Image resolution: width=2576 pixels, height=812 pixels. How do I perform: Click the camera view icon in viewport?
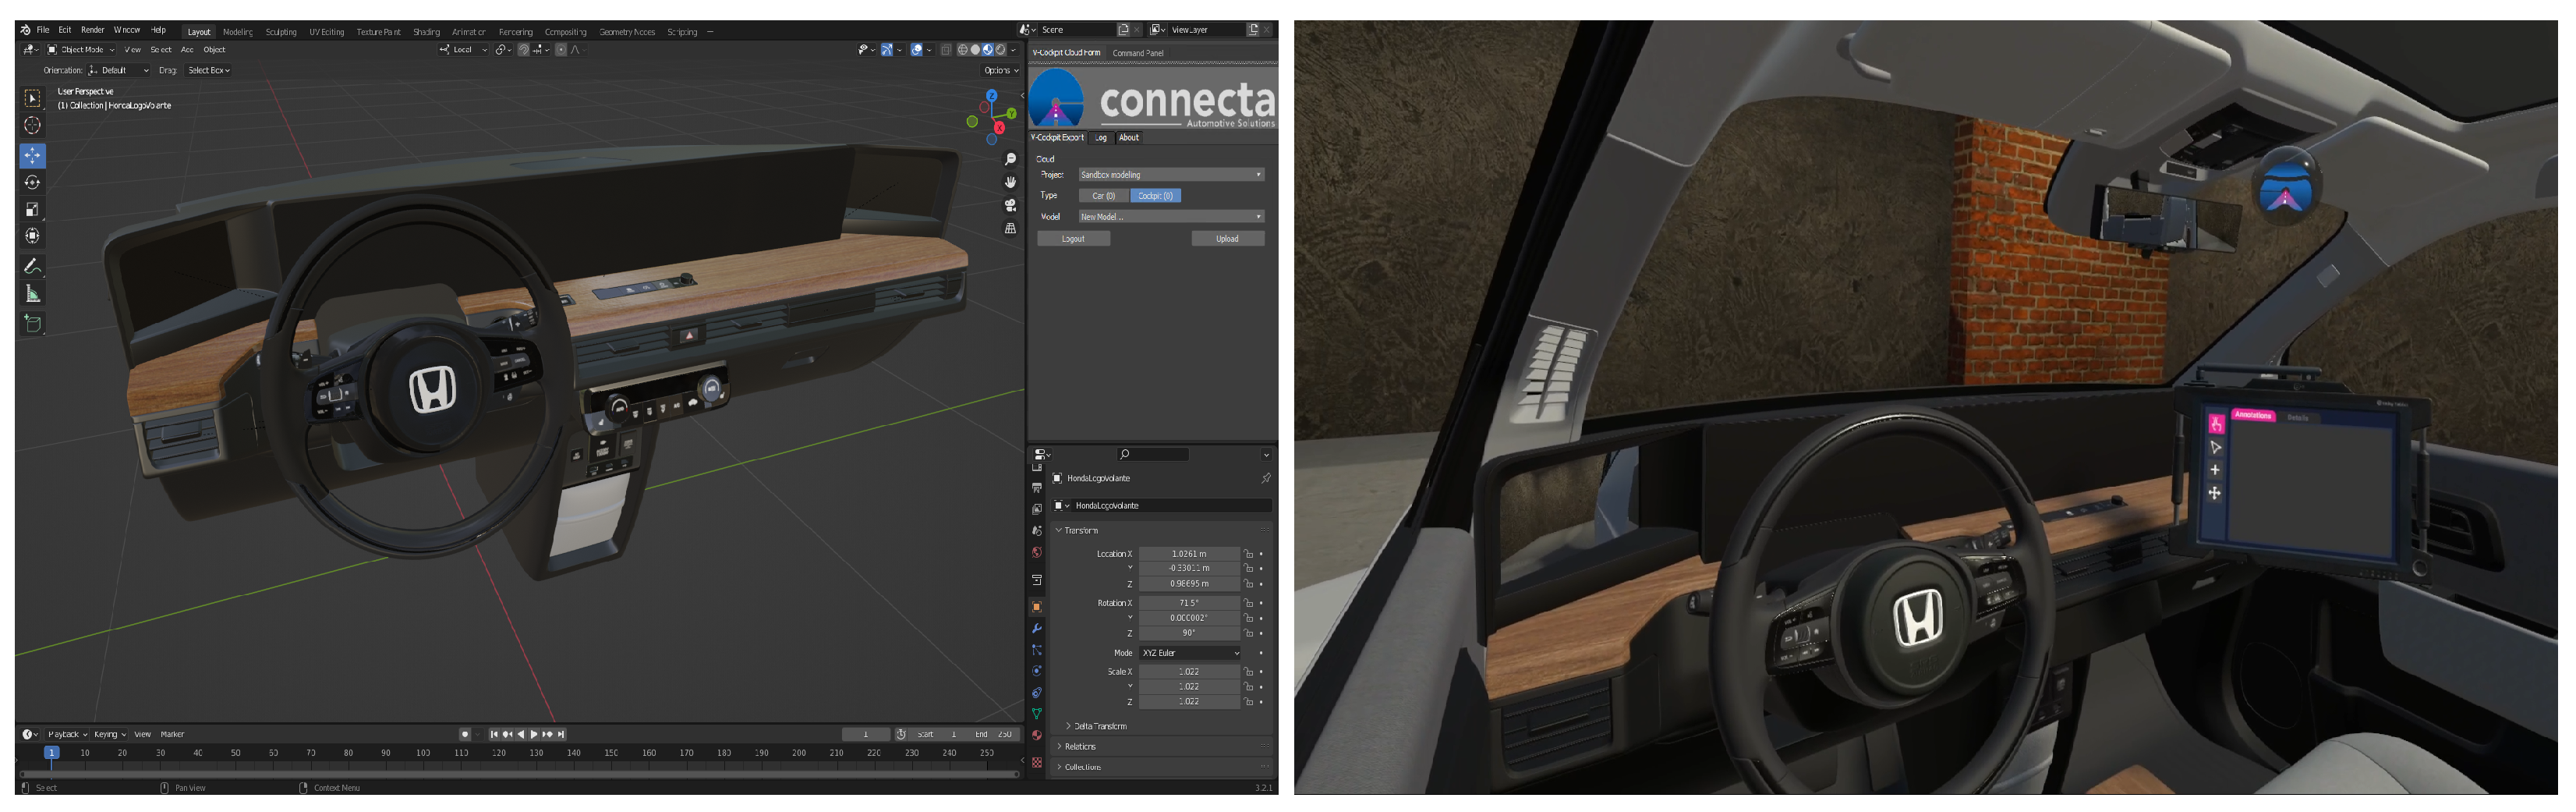[x=1010, y=205]
